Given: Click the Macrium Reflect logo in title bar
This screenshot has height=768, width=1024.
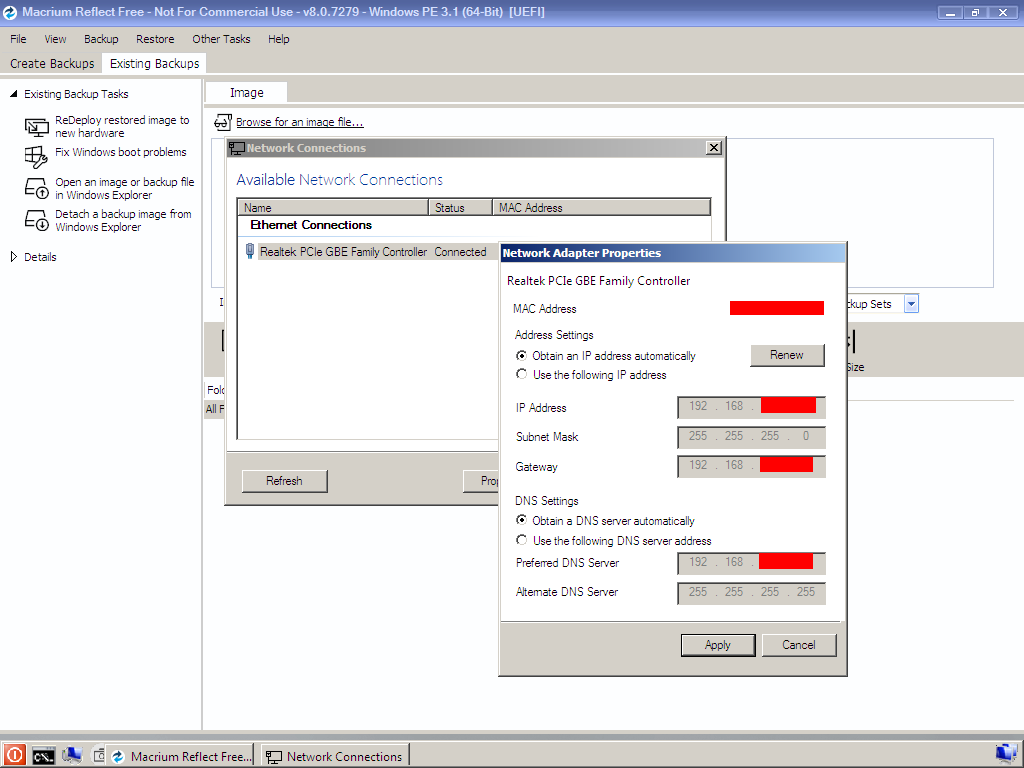Looking at the screenshot, I should [10, 12].
